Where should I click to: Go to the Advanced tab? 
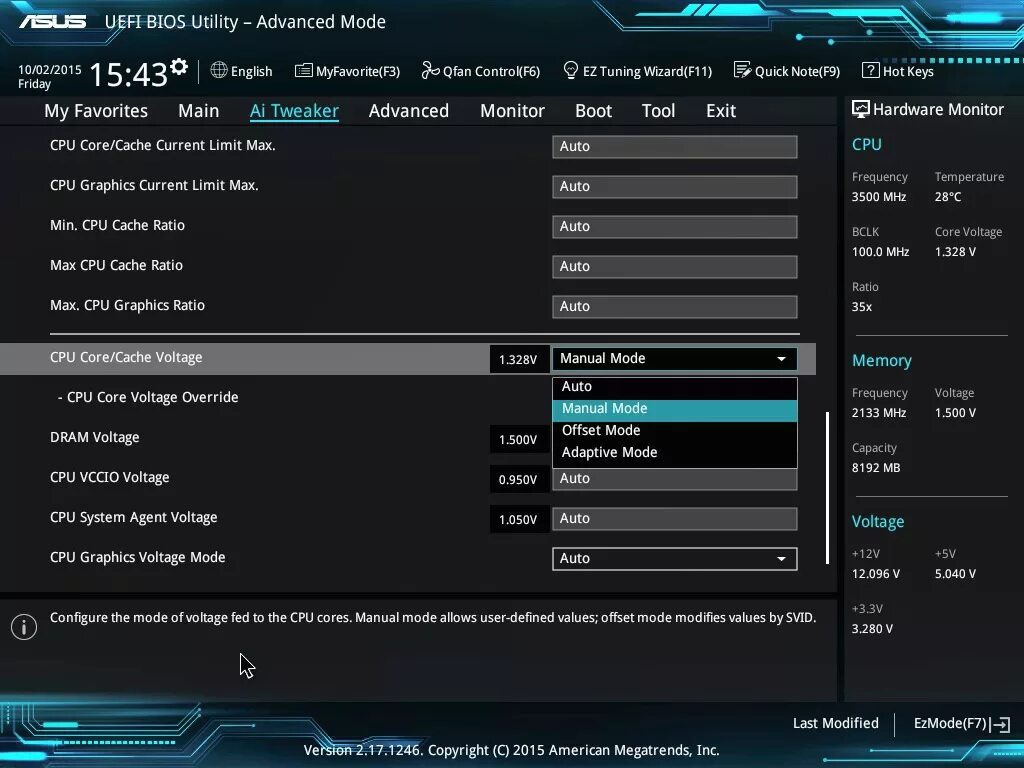(x=409, y=111)
